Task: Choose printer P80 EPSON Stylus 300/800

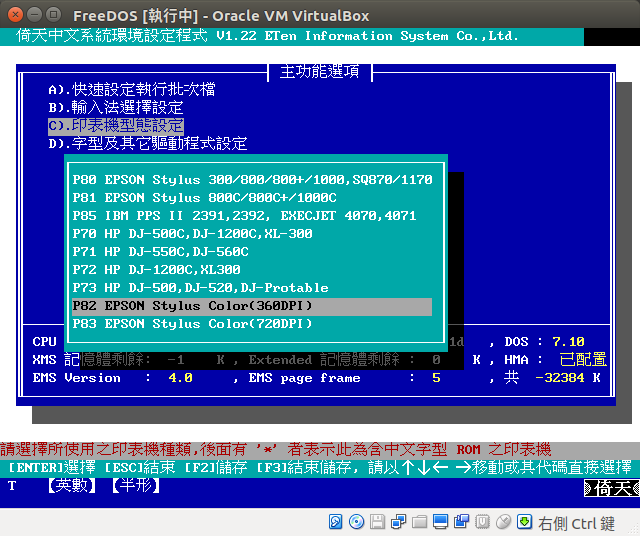Action: click(252, 180)
